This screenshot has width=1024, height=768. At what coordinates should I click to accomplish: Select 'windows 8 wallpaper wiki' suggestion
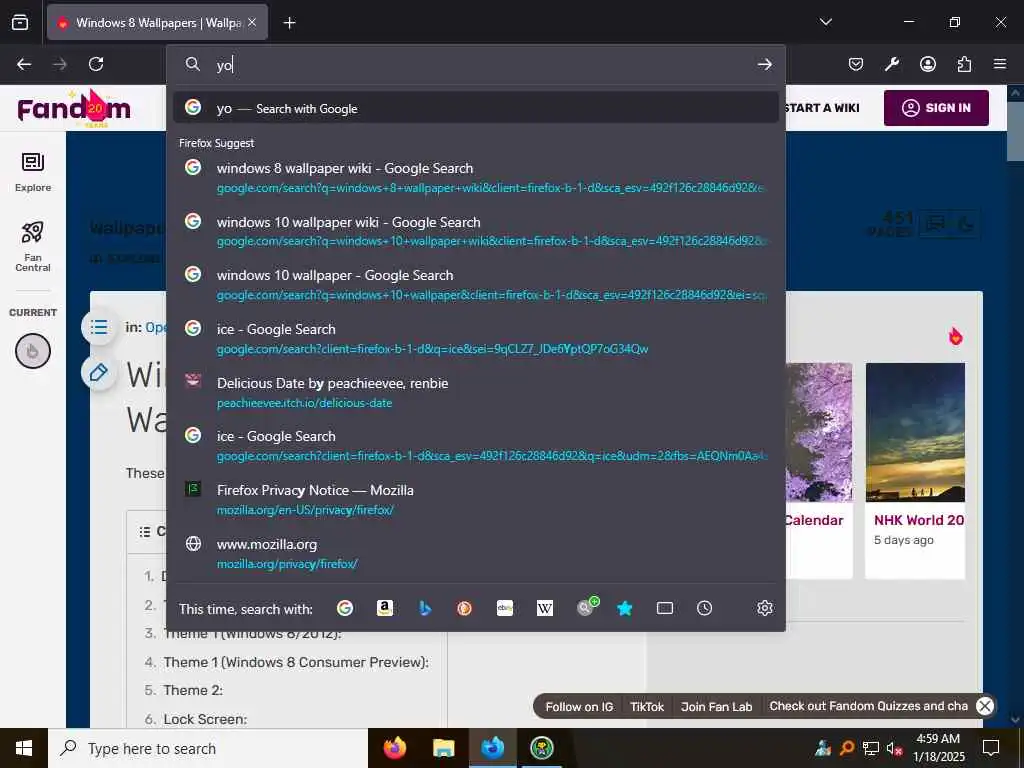[x=475, y=178]
